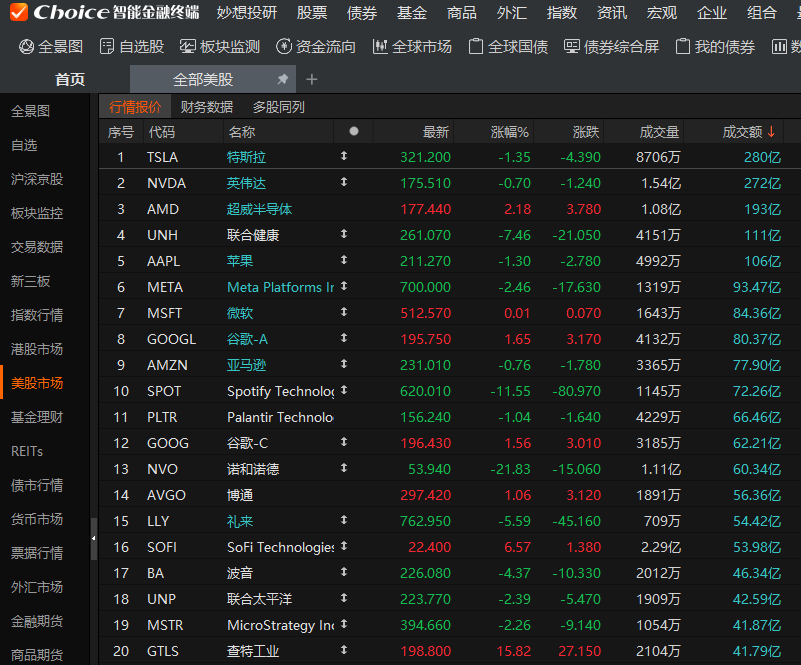The height and width of the screenshot is (665, 801).
Task: Click the Choice logo icon
Action: click(18, 12)
